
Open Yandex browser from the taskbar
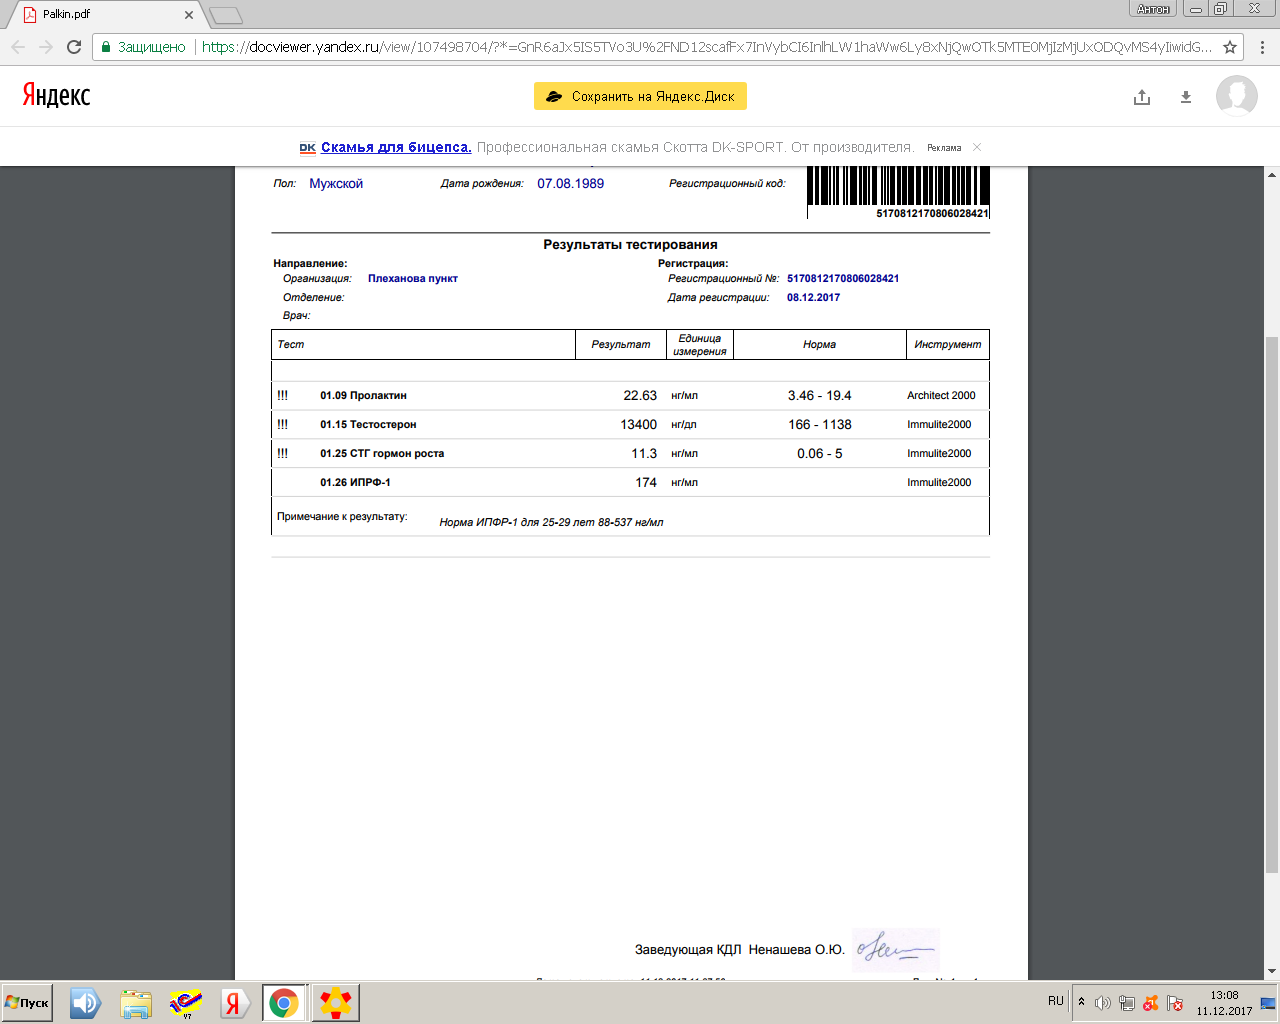click(235, 1002)
